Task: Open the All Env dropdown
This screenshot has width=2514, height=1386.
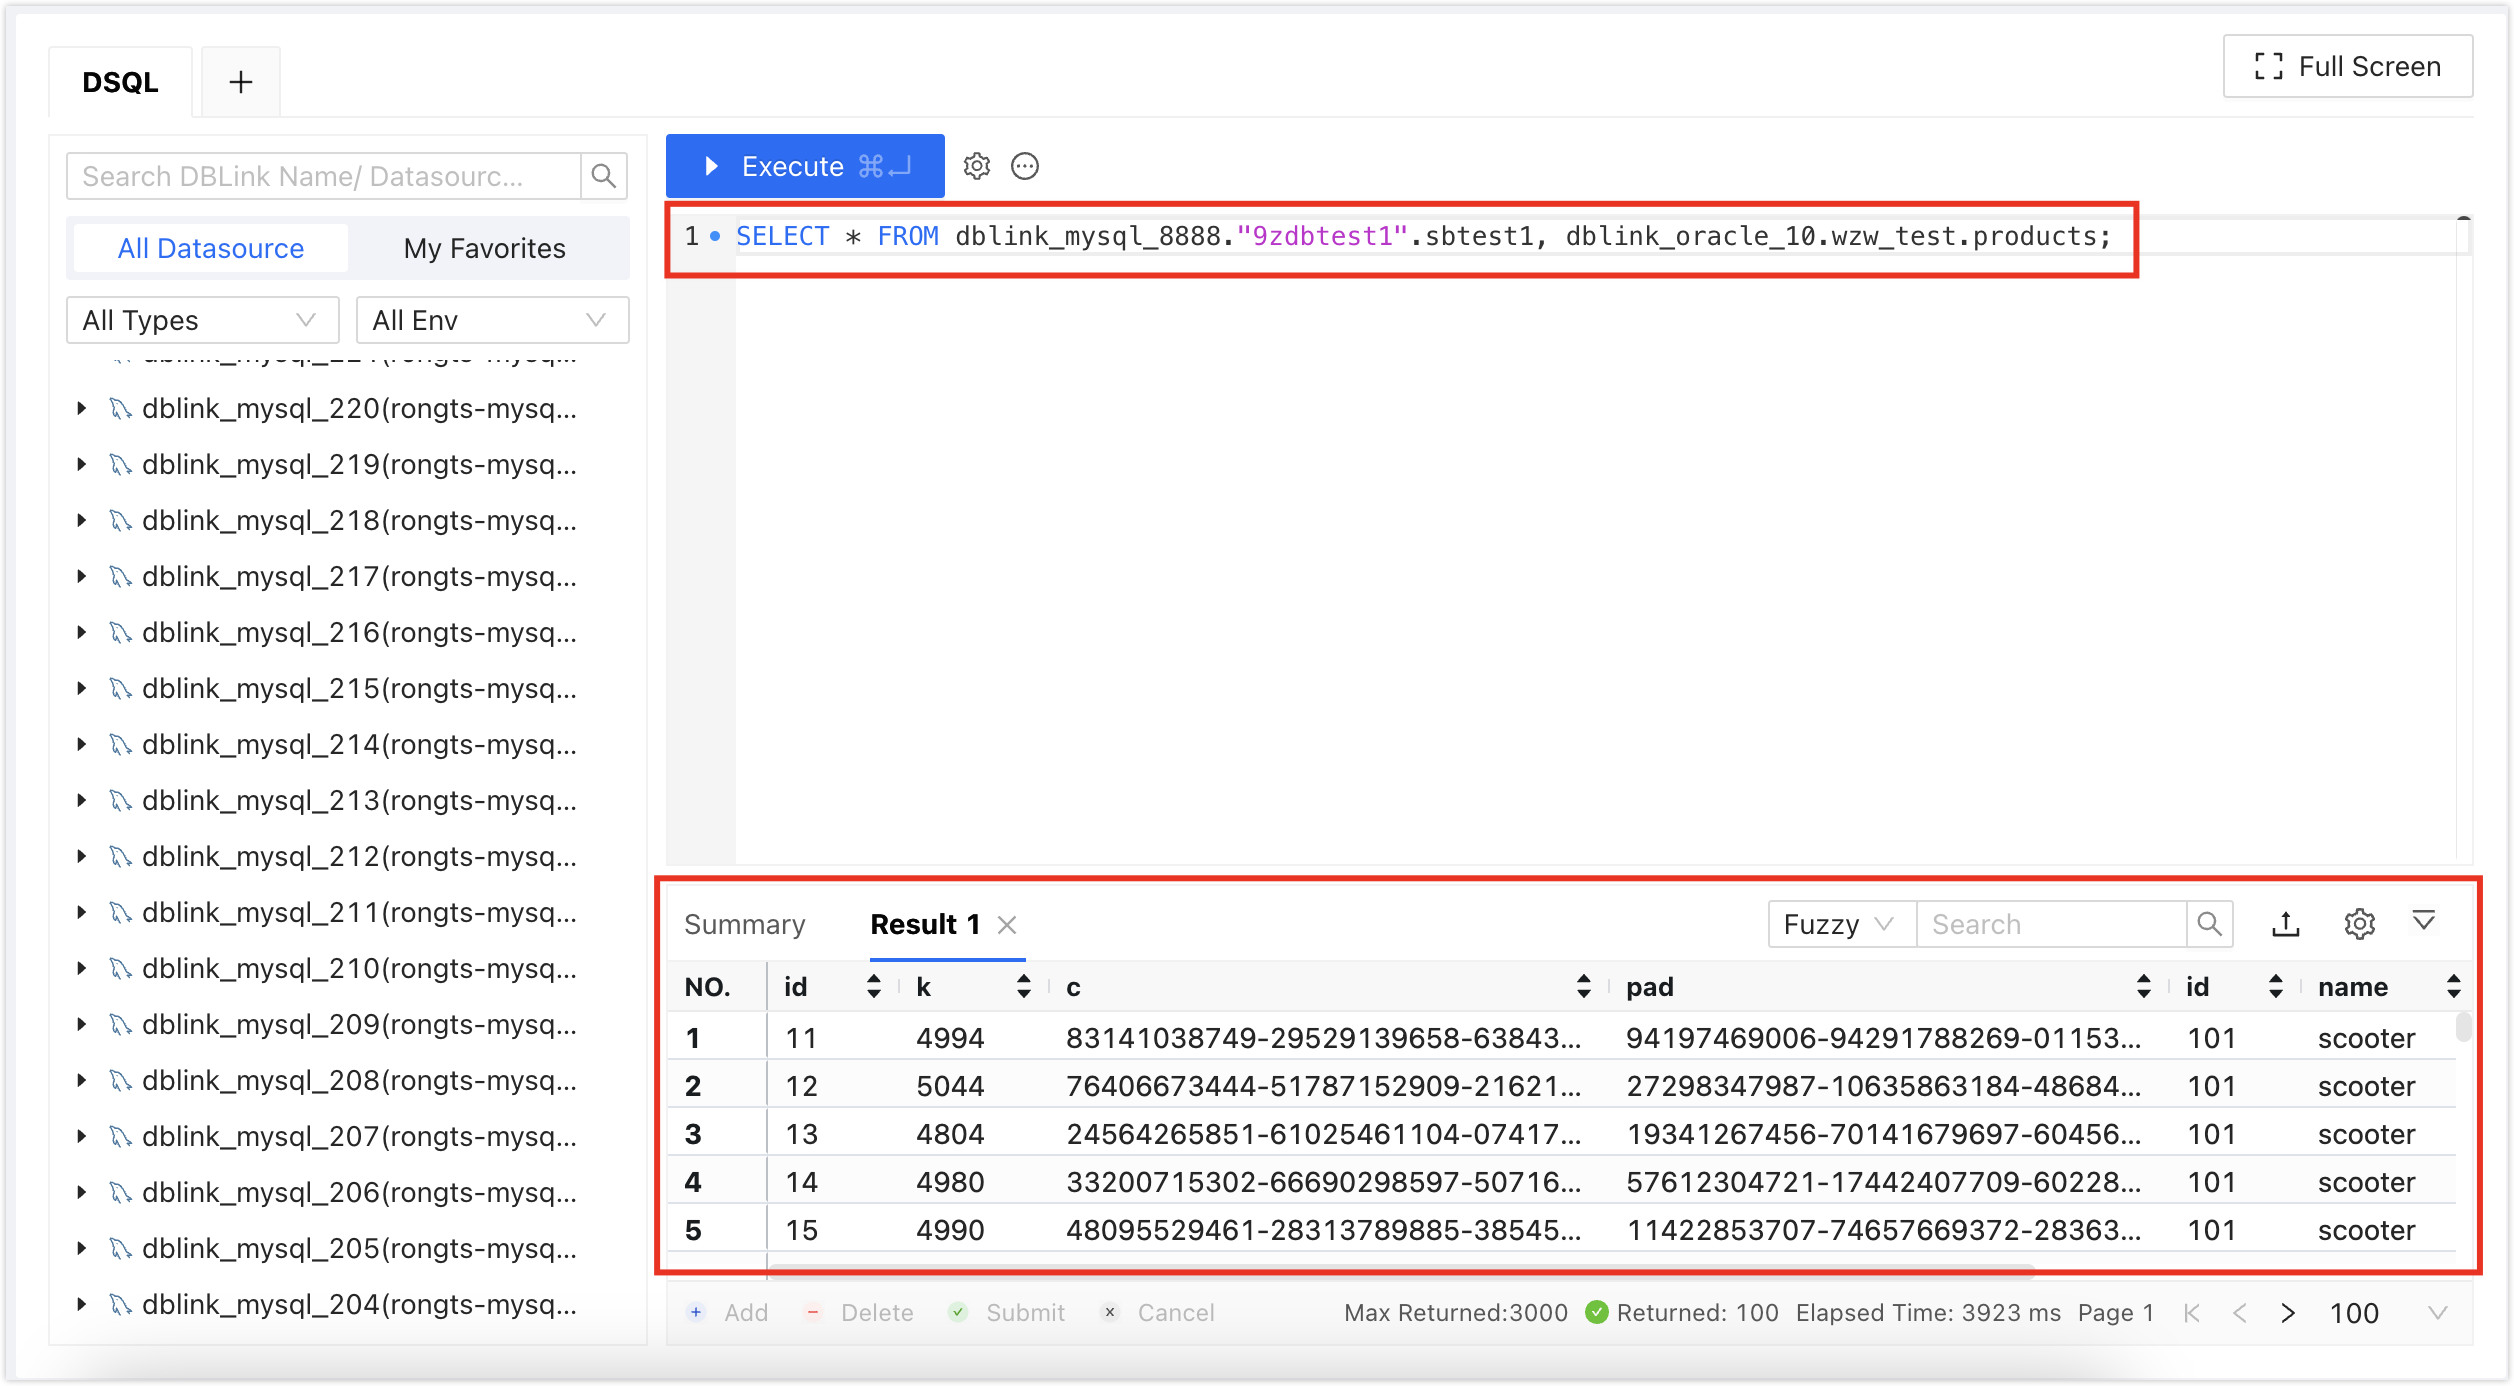Action: (x=493, y=320)
